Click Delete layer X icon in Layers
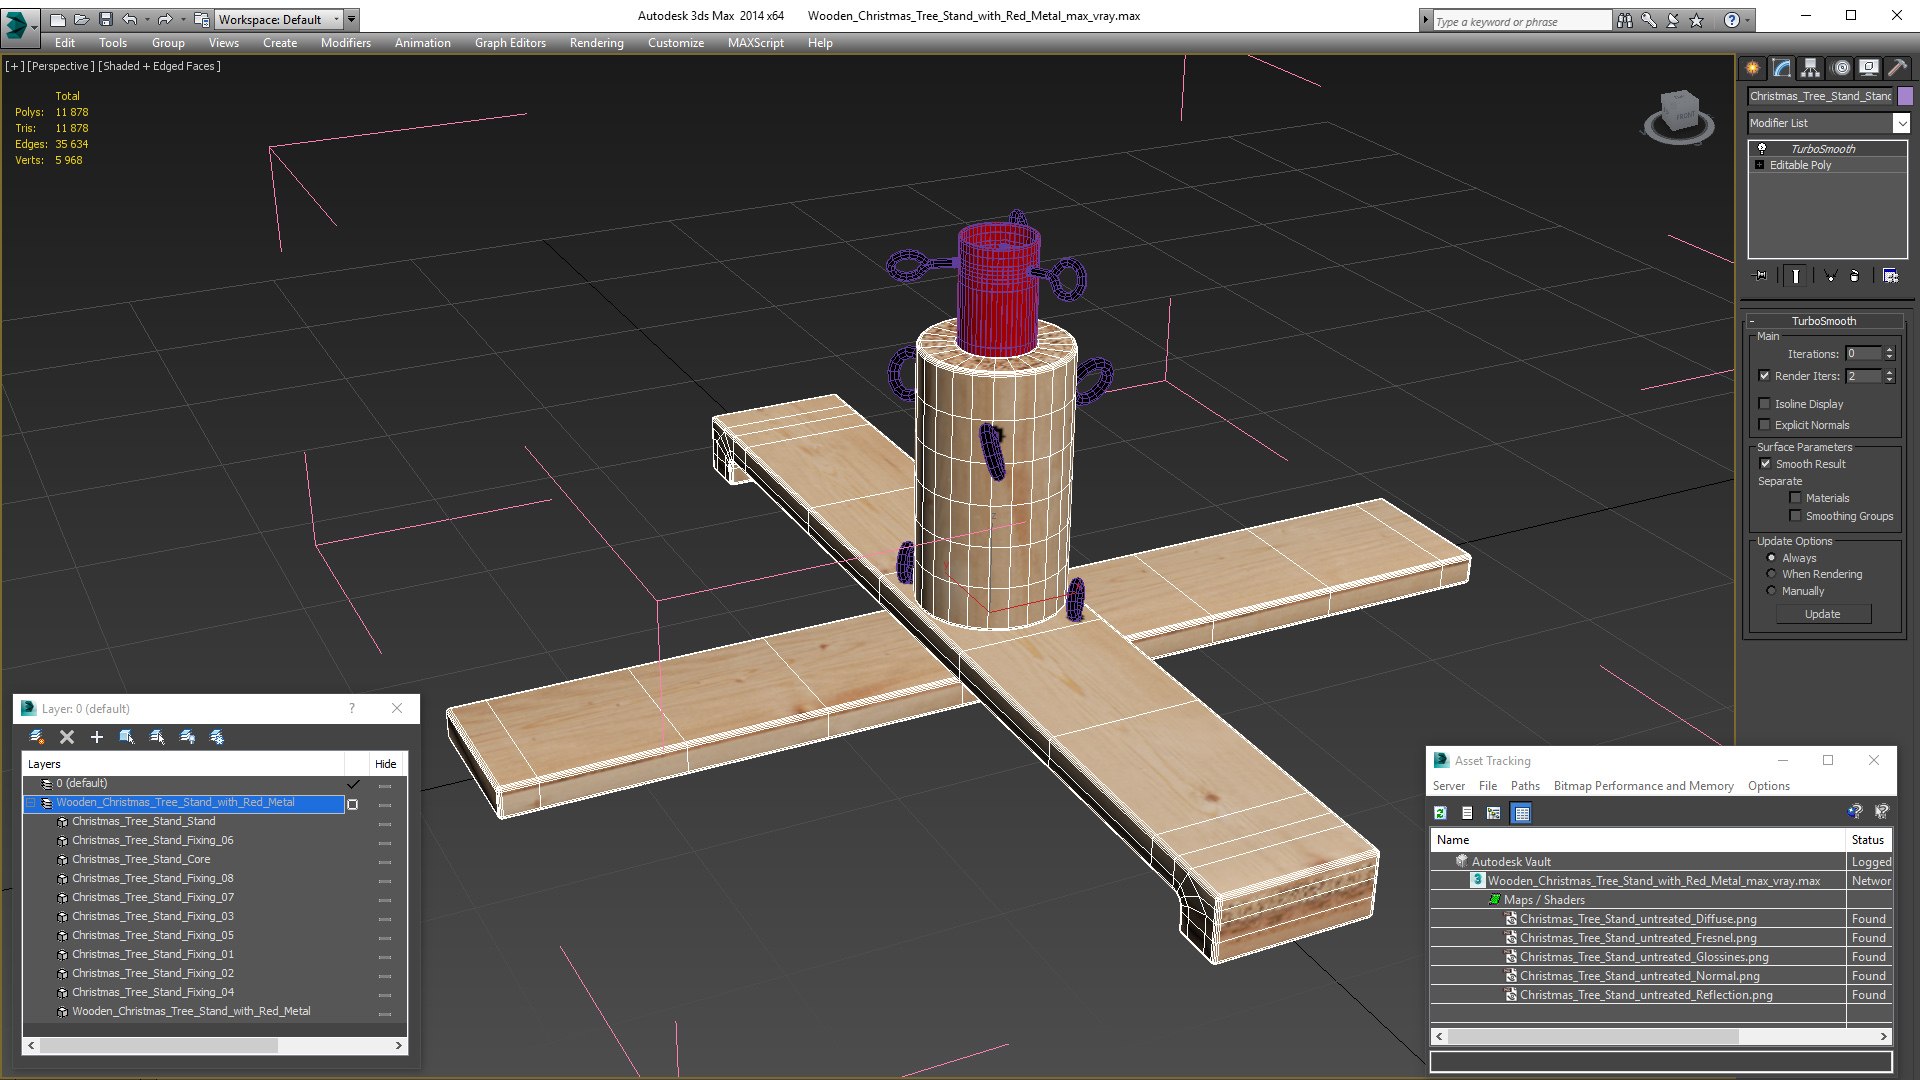The height and width of the screenshot is (1080, 1920). click(x=67, y=737)
